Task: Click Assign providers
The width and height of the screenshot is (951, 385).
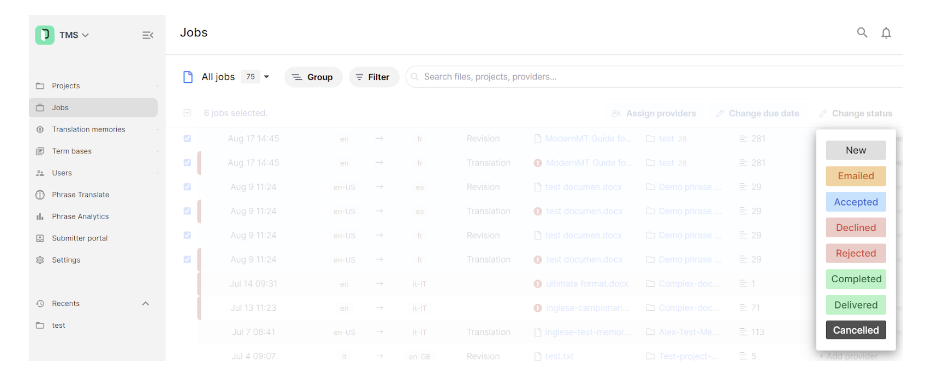Action: pyautogui.click(x=654, y=113)
